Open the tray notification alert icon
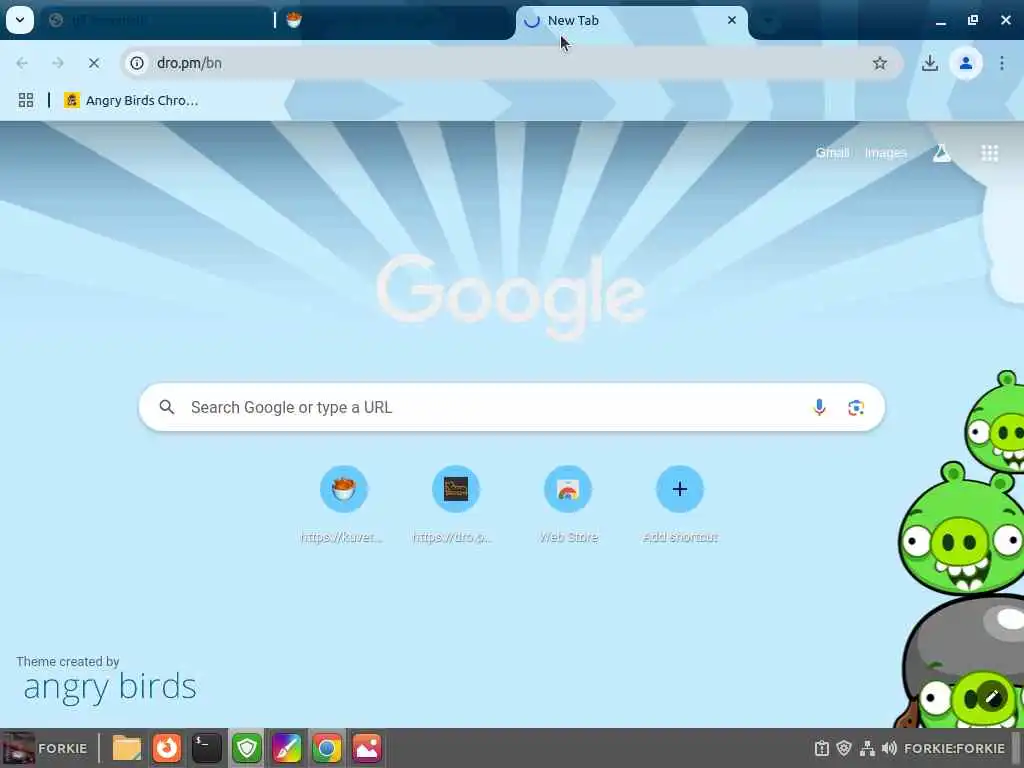 [x=822, y=748]
